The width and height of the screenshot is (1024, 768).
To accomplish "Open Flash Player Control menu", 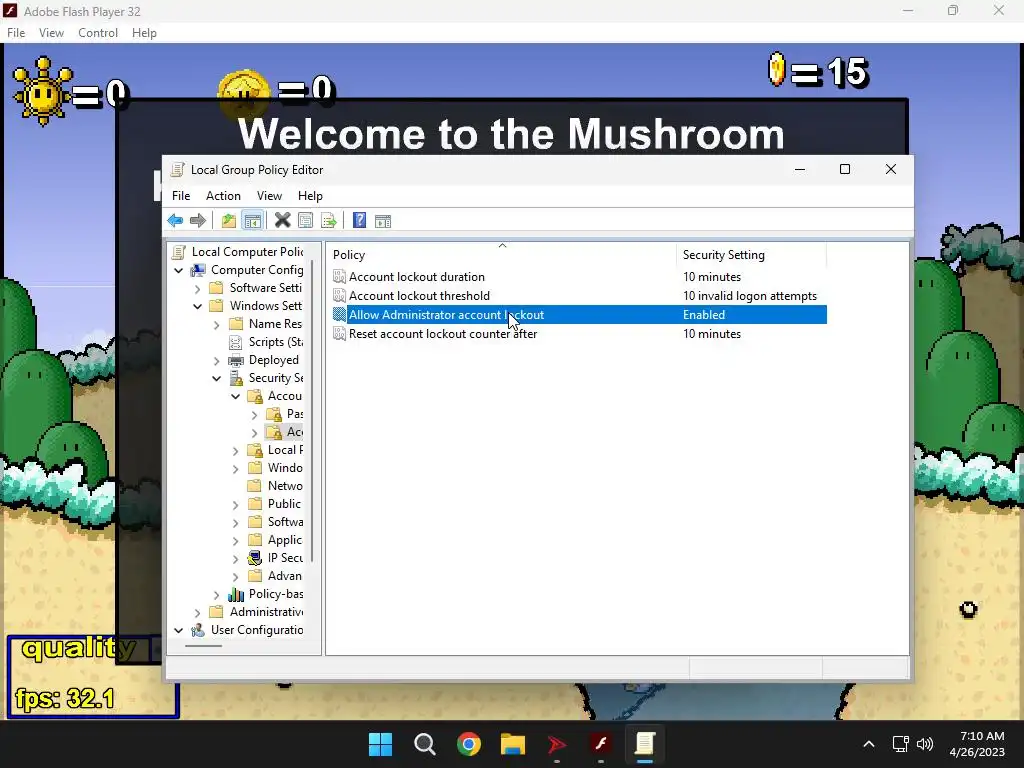I will (x=98, y=33).
